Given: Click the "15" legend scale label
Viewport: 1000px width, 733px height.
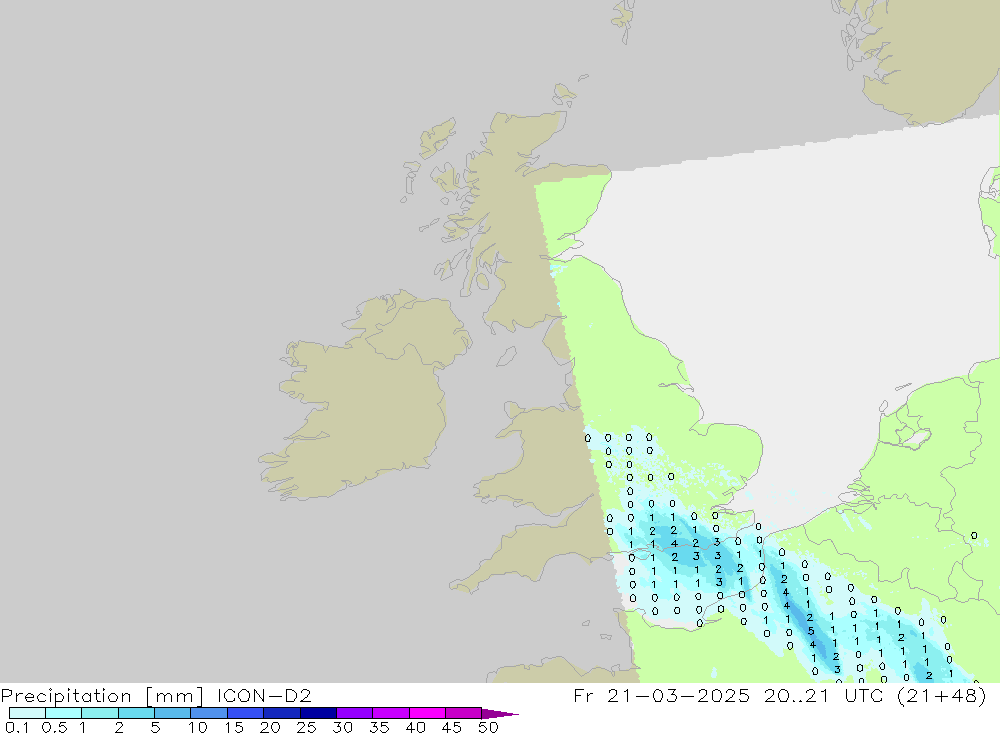Looking at the screenshot, I should pyautogui.click(x=234, y=727).
